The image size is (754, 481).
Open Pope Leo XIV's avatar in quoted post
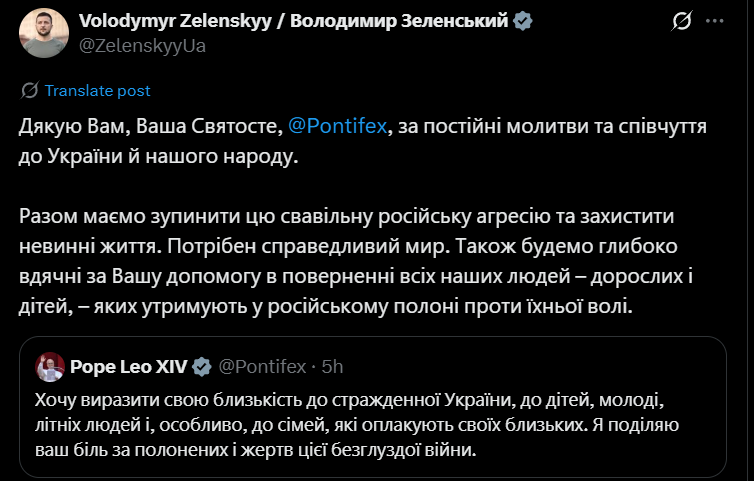pos(49,367)
